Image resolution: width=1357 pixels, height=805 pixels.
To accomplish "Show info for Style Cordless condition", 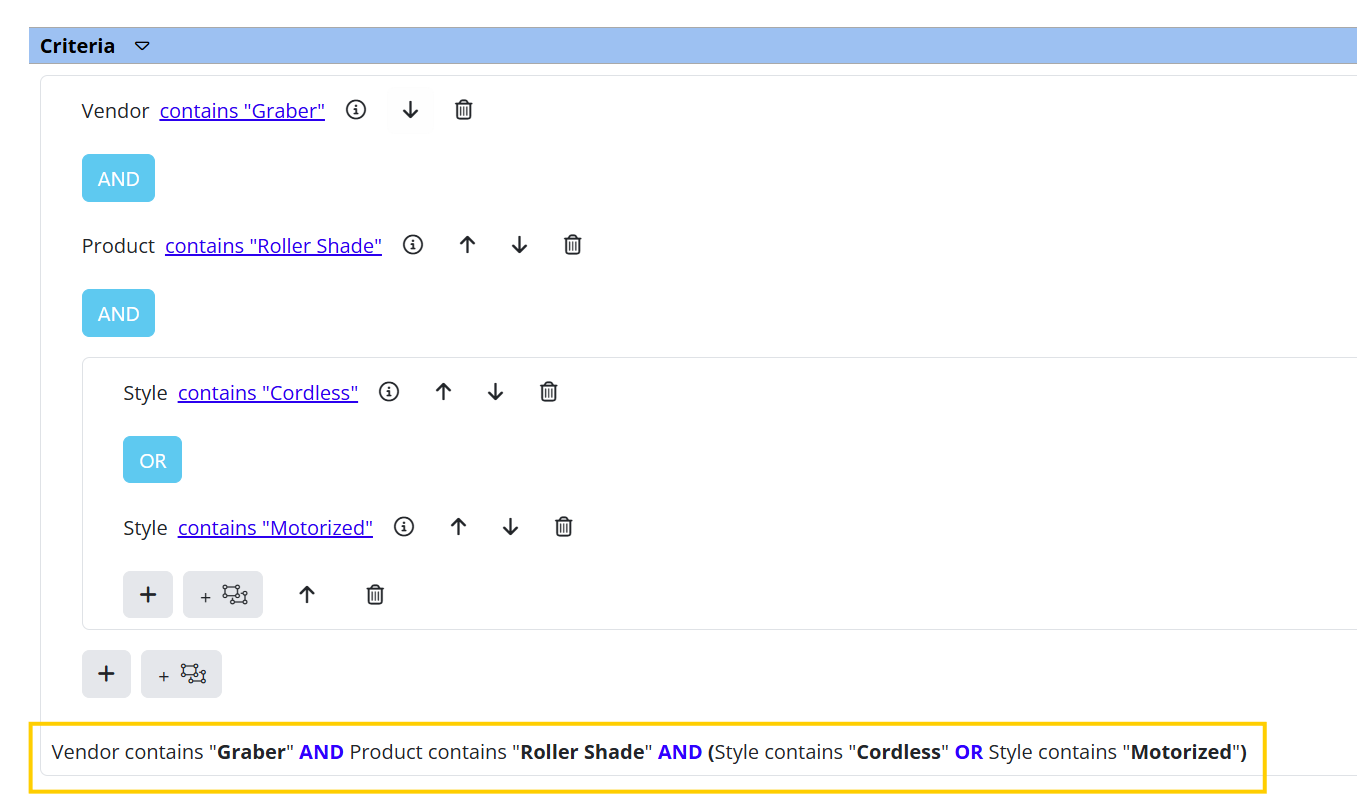I will click(389, 392).
